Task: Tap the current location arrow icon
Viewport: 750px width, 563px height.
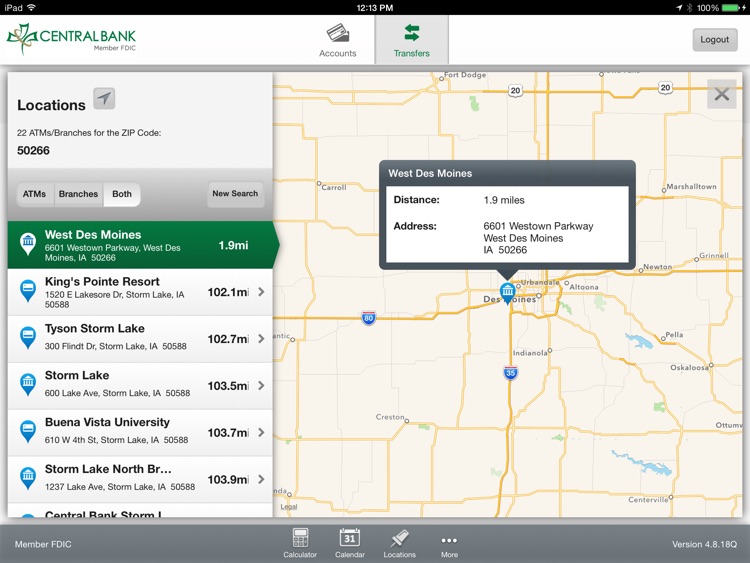Action: click(x=104, y=99)
